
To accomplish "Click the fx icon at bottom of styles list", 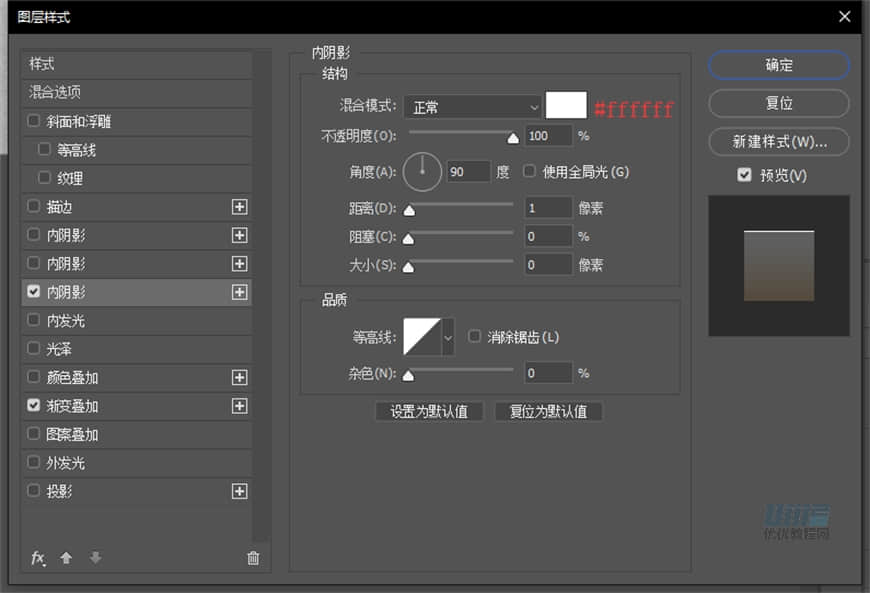I will pyautogui.click(x=38, y=558).
